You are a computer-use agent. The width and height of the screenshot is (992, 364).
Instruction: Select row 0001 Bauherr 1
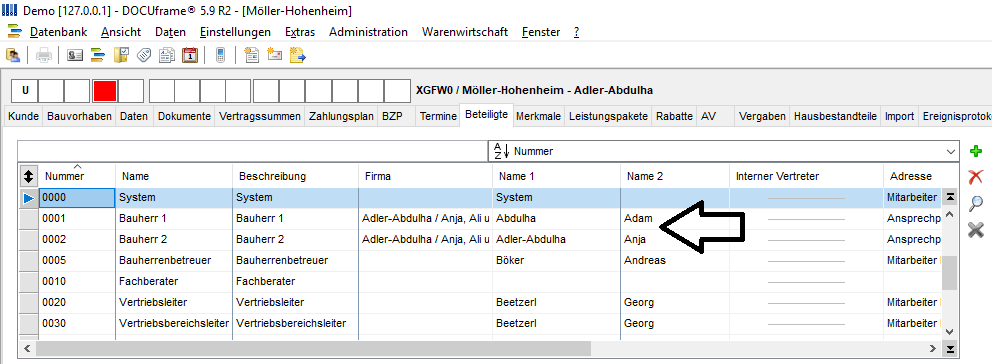(481, 218)
